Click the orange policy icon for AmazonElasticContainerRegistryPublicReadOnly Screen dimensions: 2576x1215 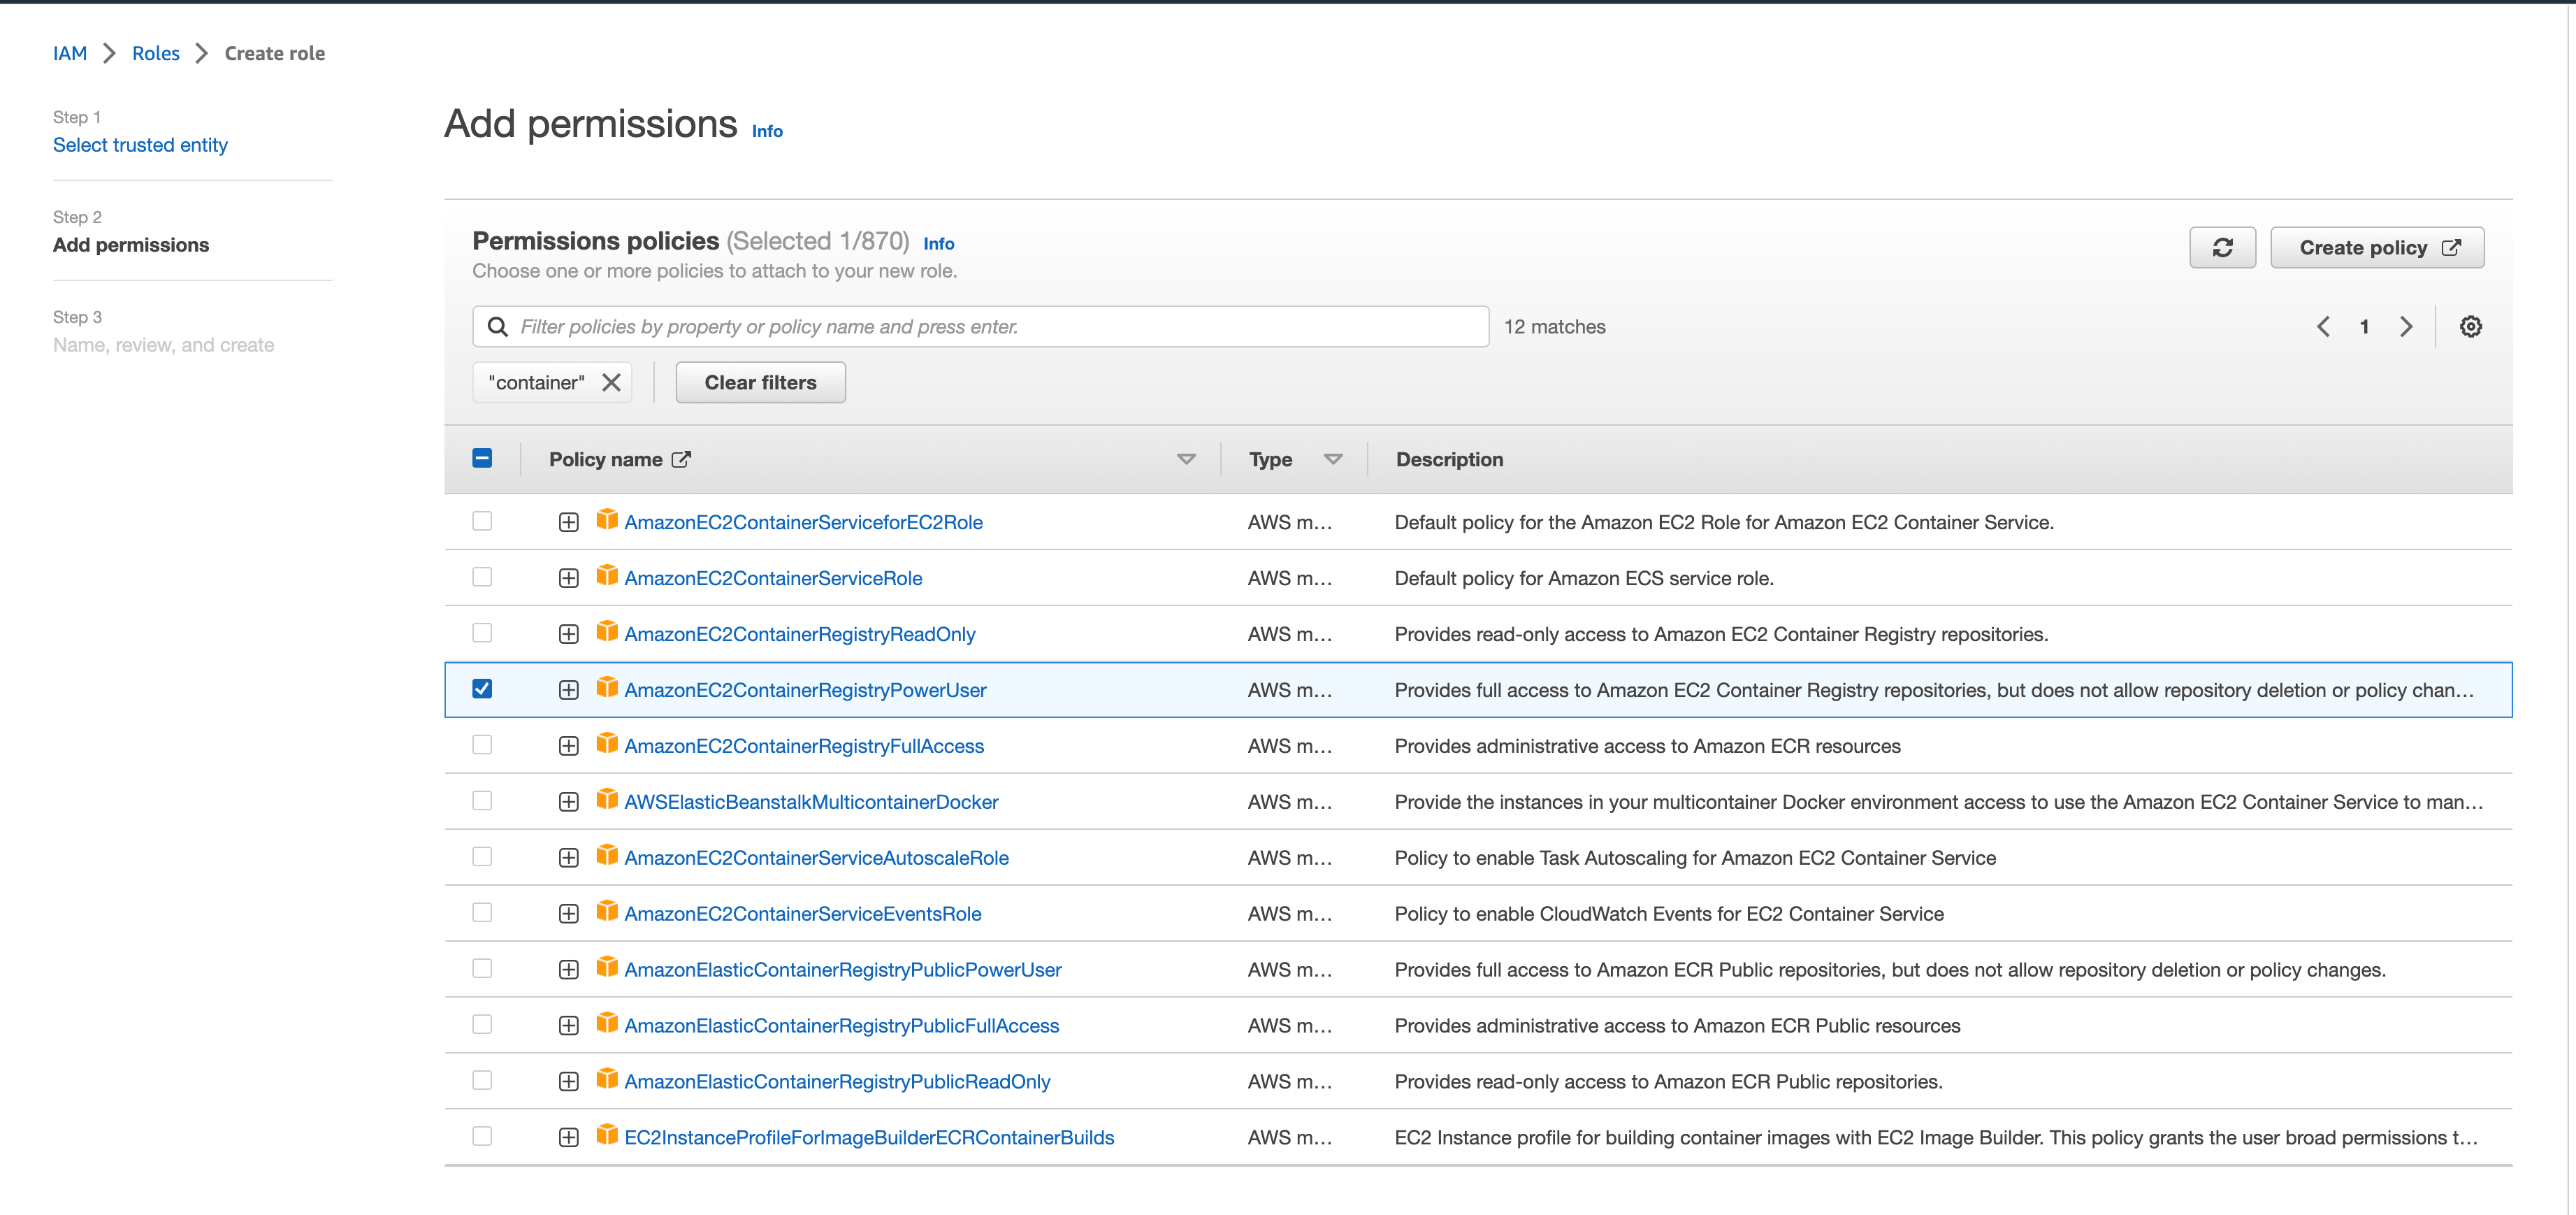coord(606,1079)
